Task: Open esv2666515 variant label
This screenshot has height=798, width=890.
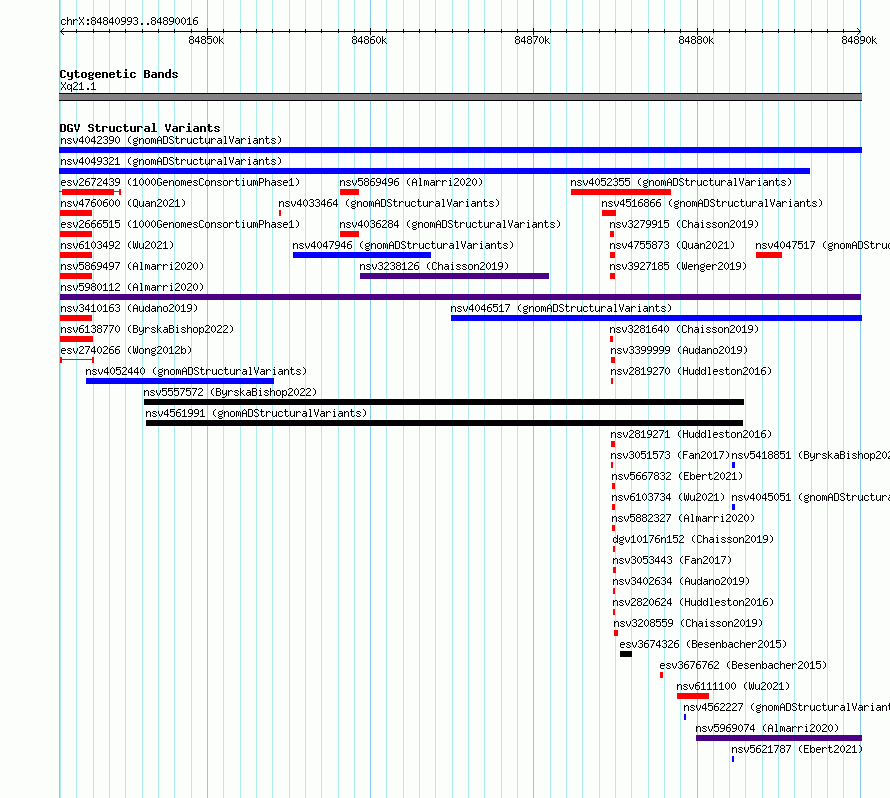Action: click(180, 224)
